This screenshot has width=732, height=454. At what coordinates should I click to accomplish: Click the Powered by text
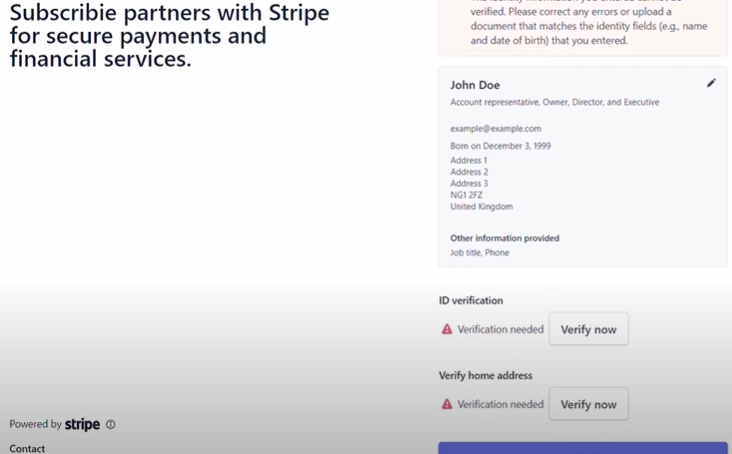(x=35, y=424)
